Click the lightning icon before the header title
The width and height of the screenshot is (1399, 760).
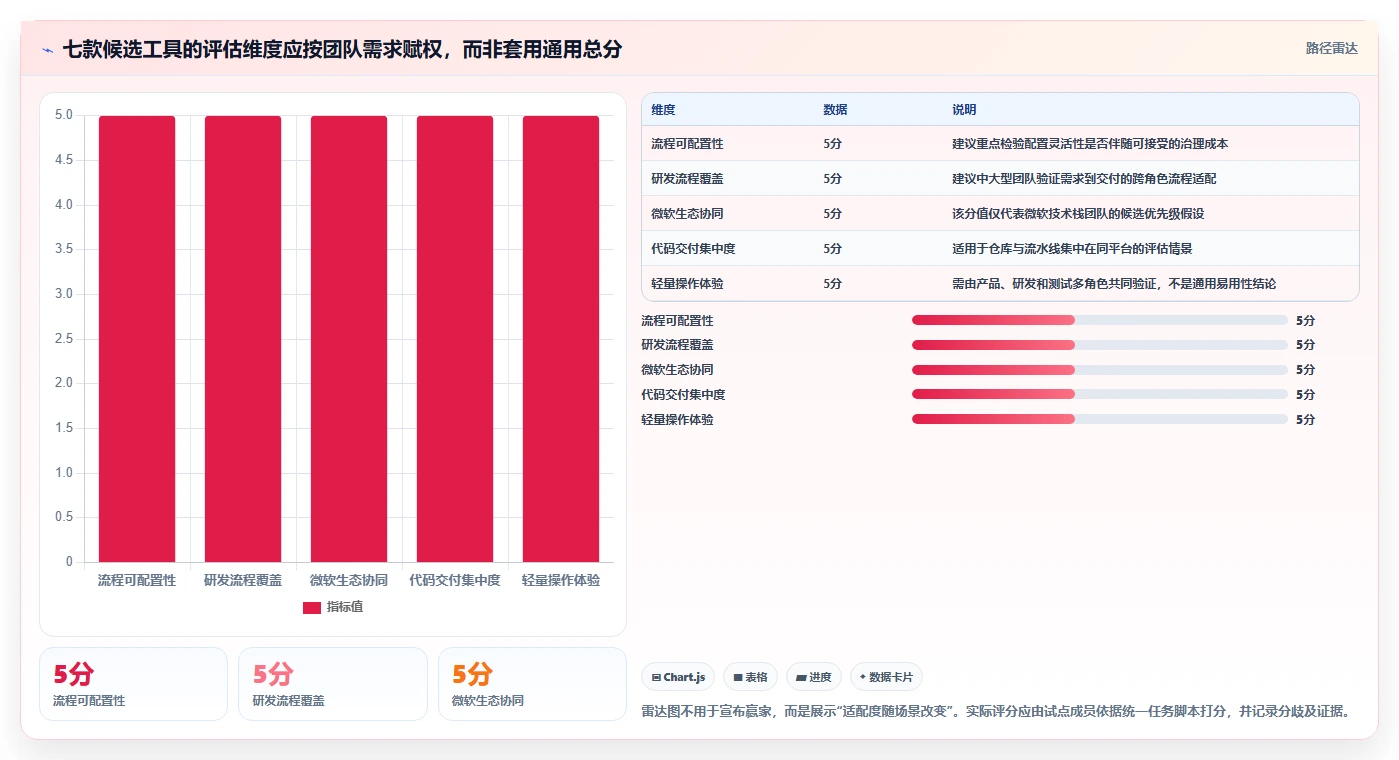(x=47, y=49)
